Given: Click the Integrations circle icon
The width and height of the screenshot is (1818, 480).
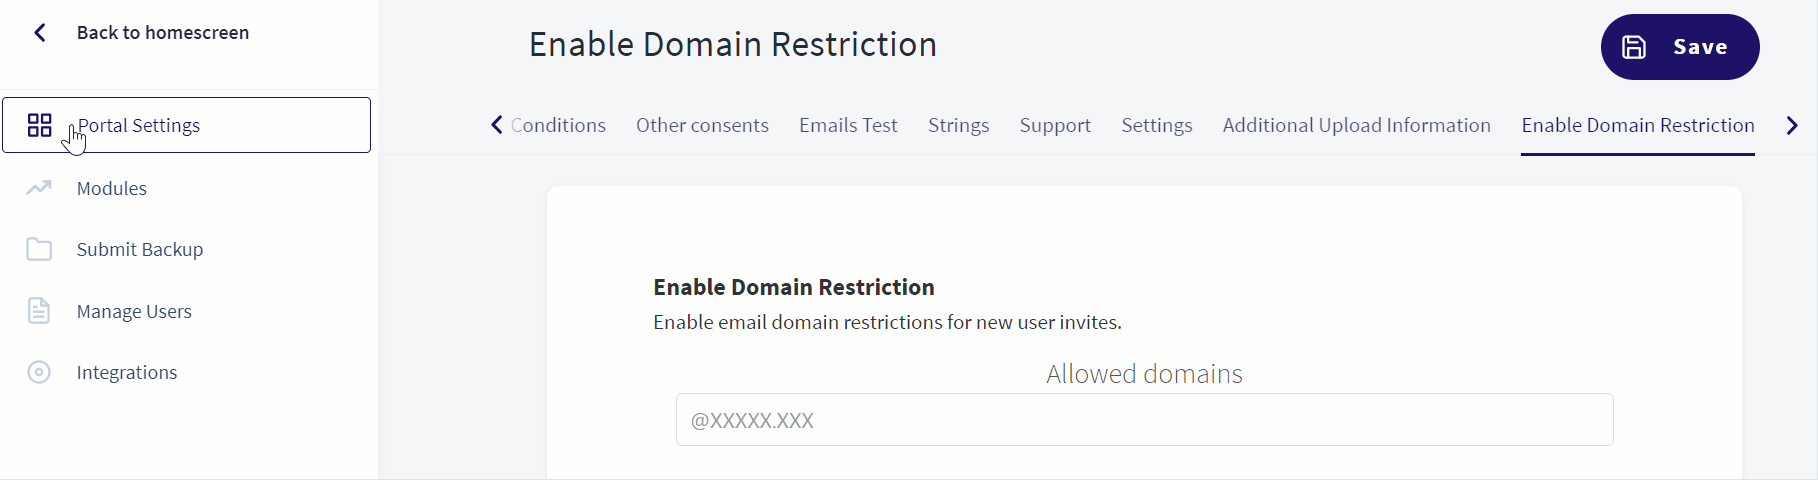Looking at the screenshot, I should click(x=39, y=372).
